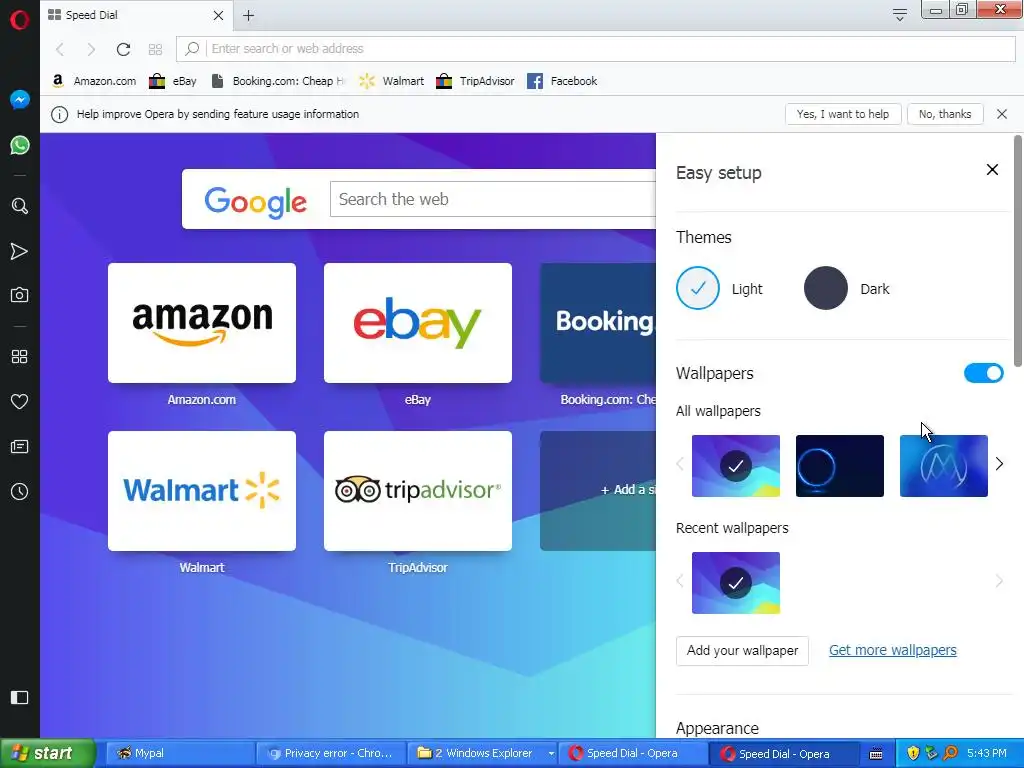
Task: Open the Amazon speed dial tile
Action: coord(202,323)
